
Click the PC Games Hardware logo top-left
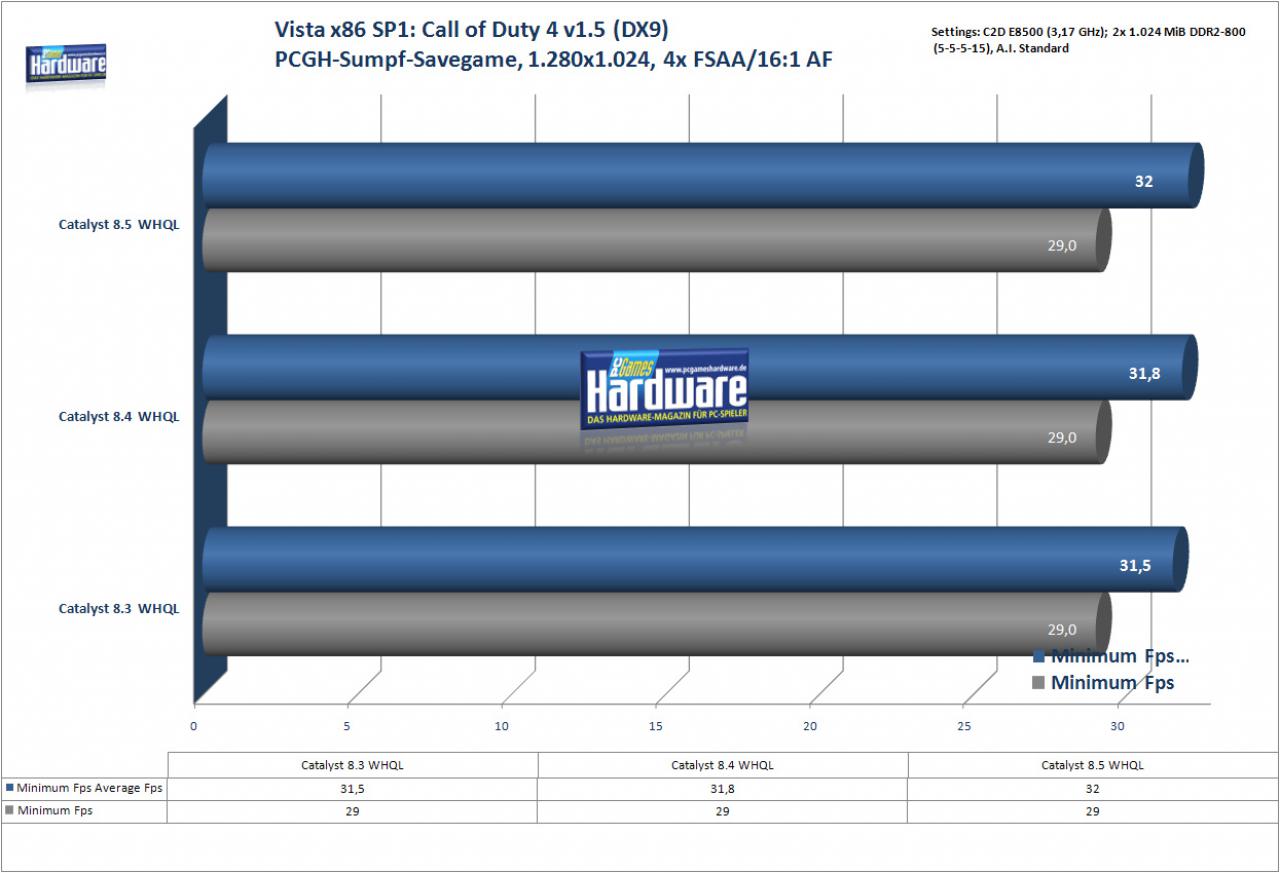pos(66,65)
